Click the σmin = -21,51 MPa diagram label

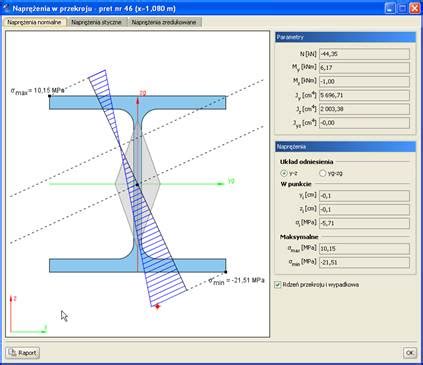click(x=236, y=281)
